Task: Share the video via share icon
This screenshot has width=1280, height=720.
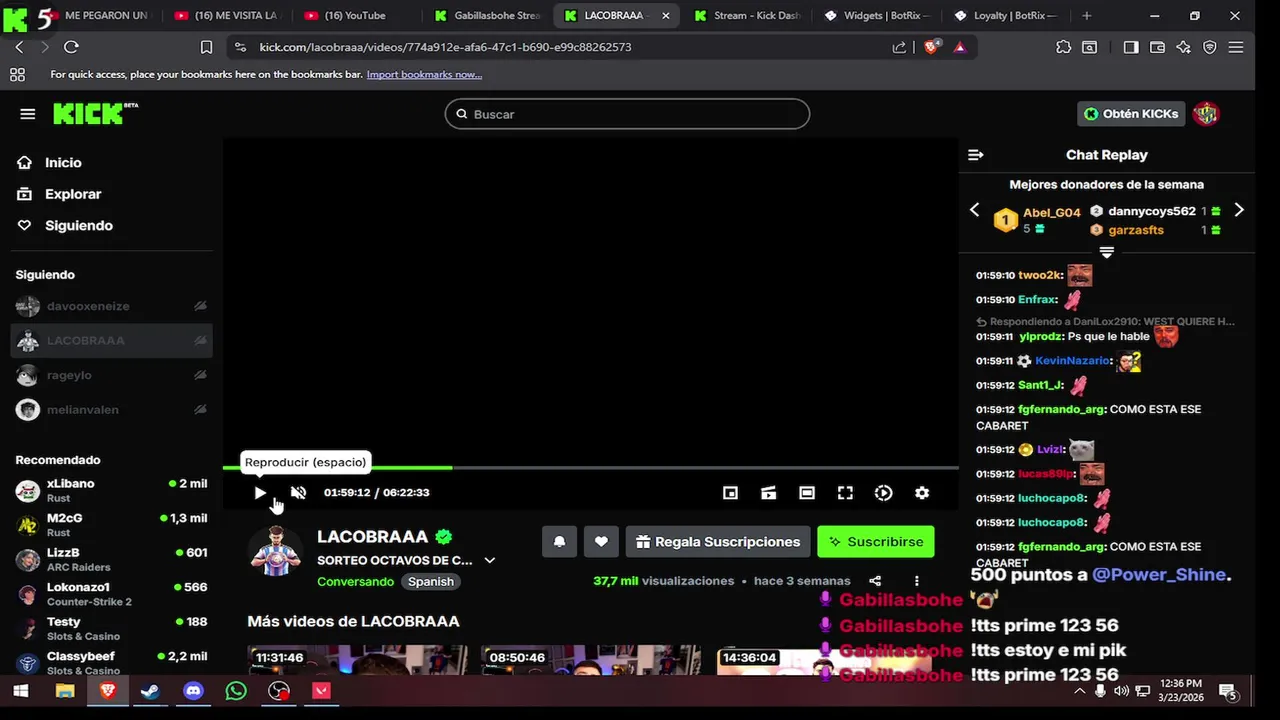Action: 875,581
